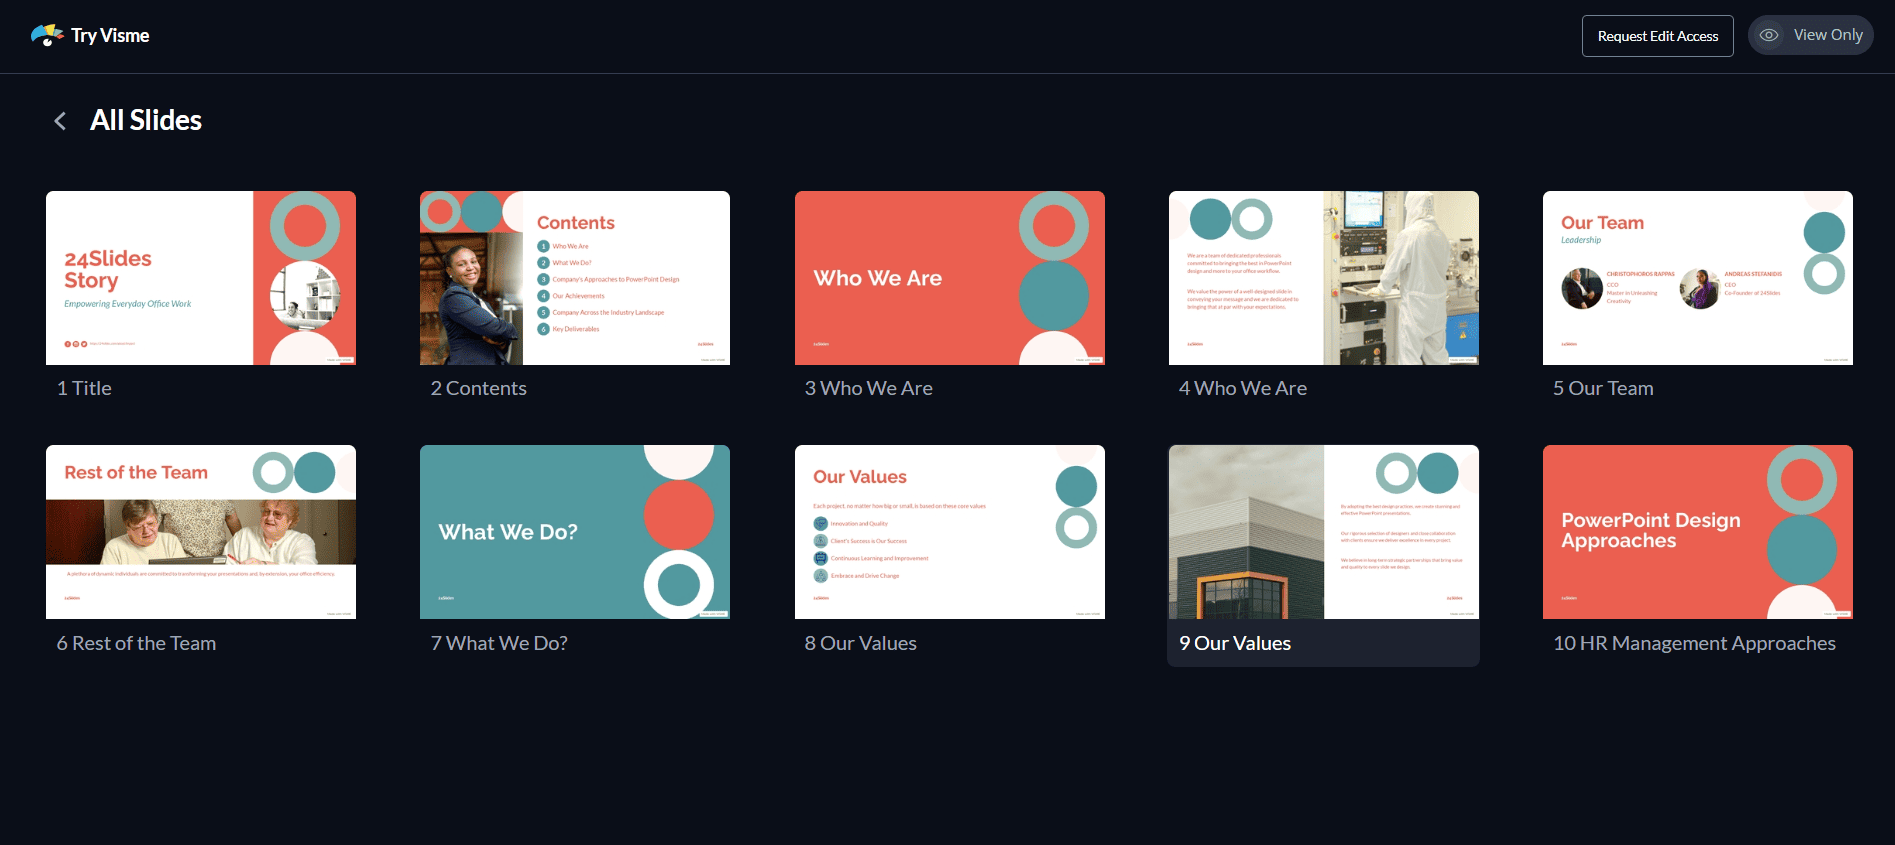Open slide 8 Our Values list thumbnail

click(950, 532)
